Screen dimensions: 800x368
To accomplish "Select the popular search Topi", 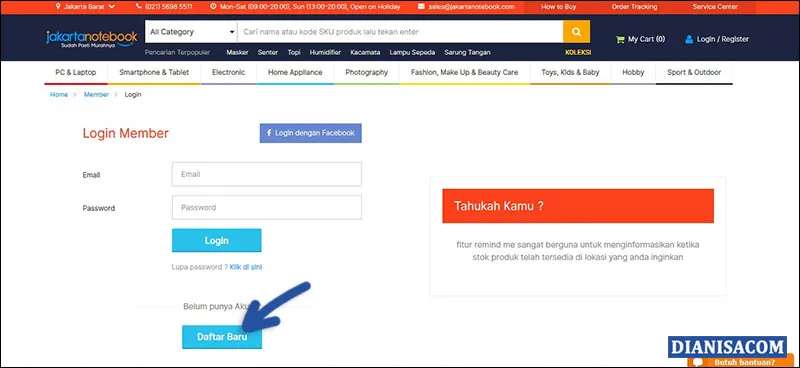I will [294, 53].
